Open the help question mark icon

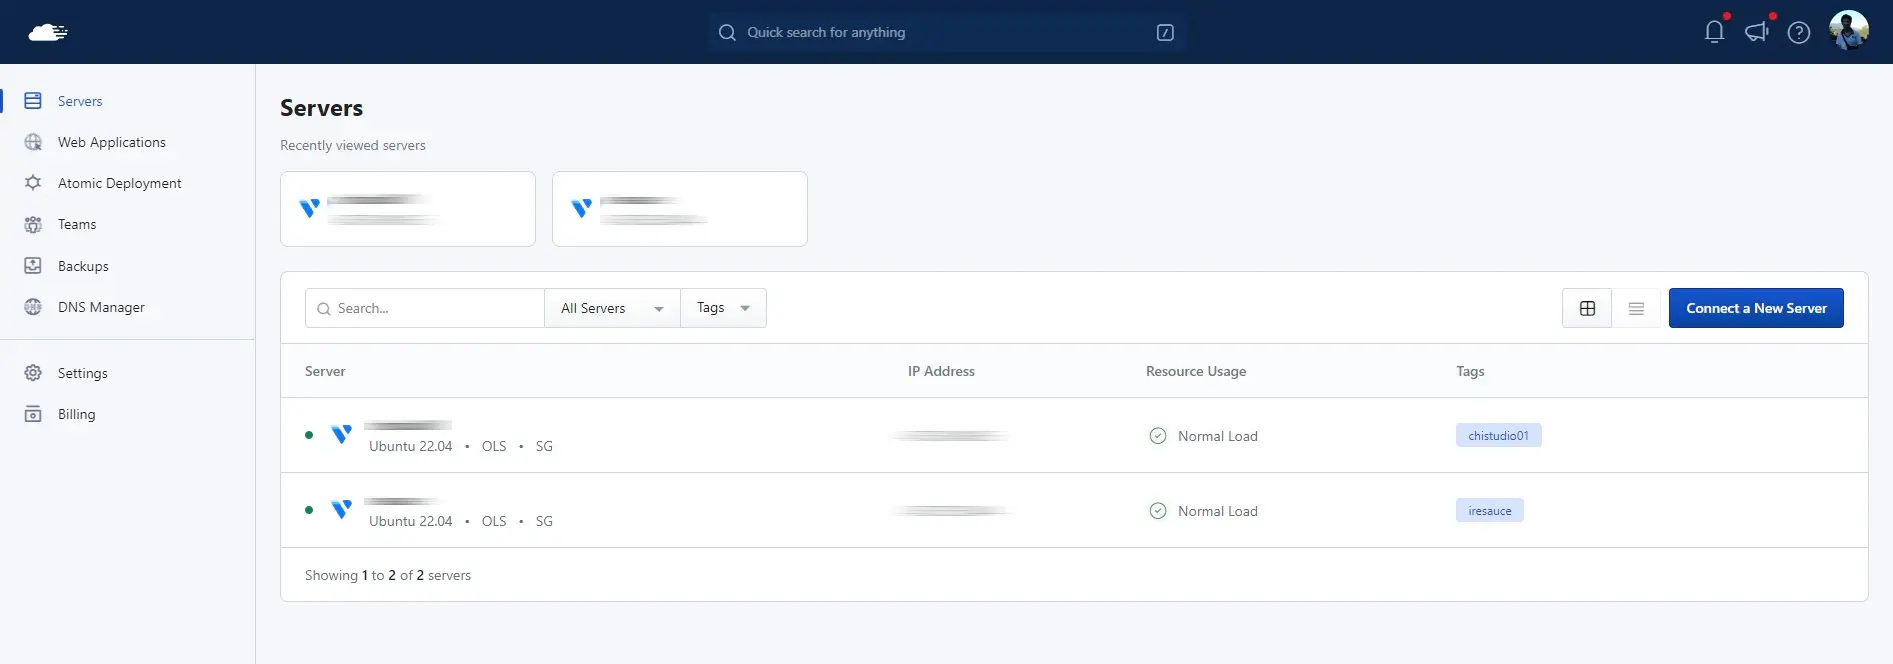pyautogui.click(x=1798, y=33)
